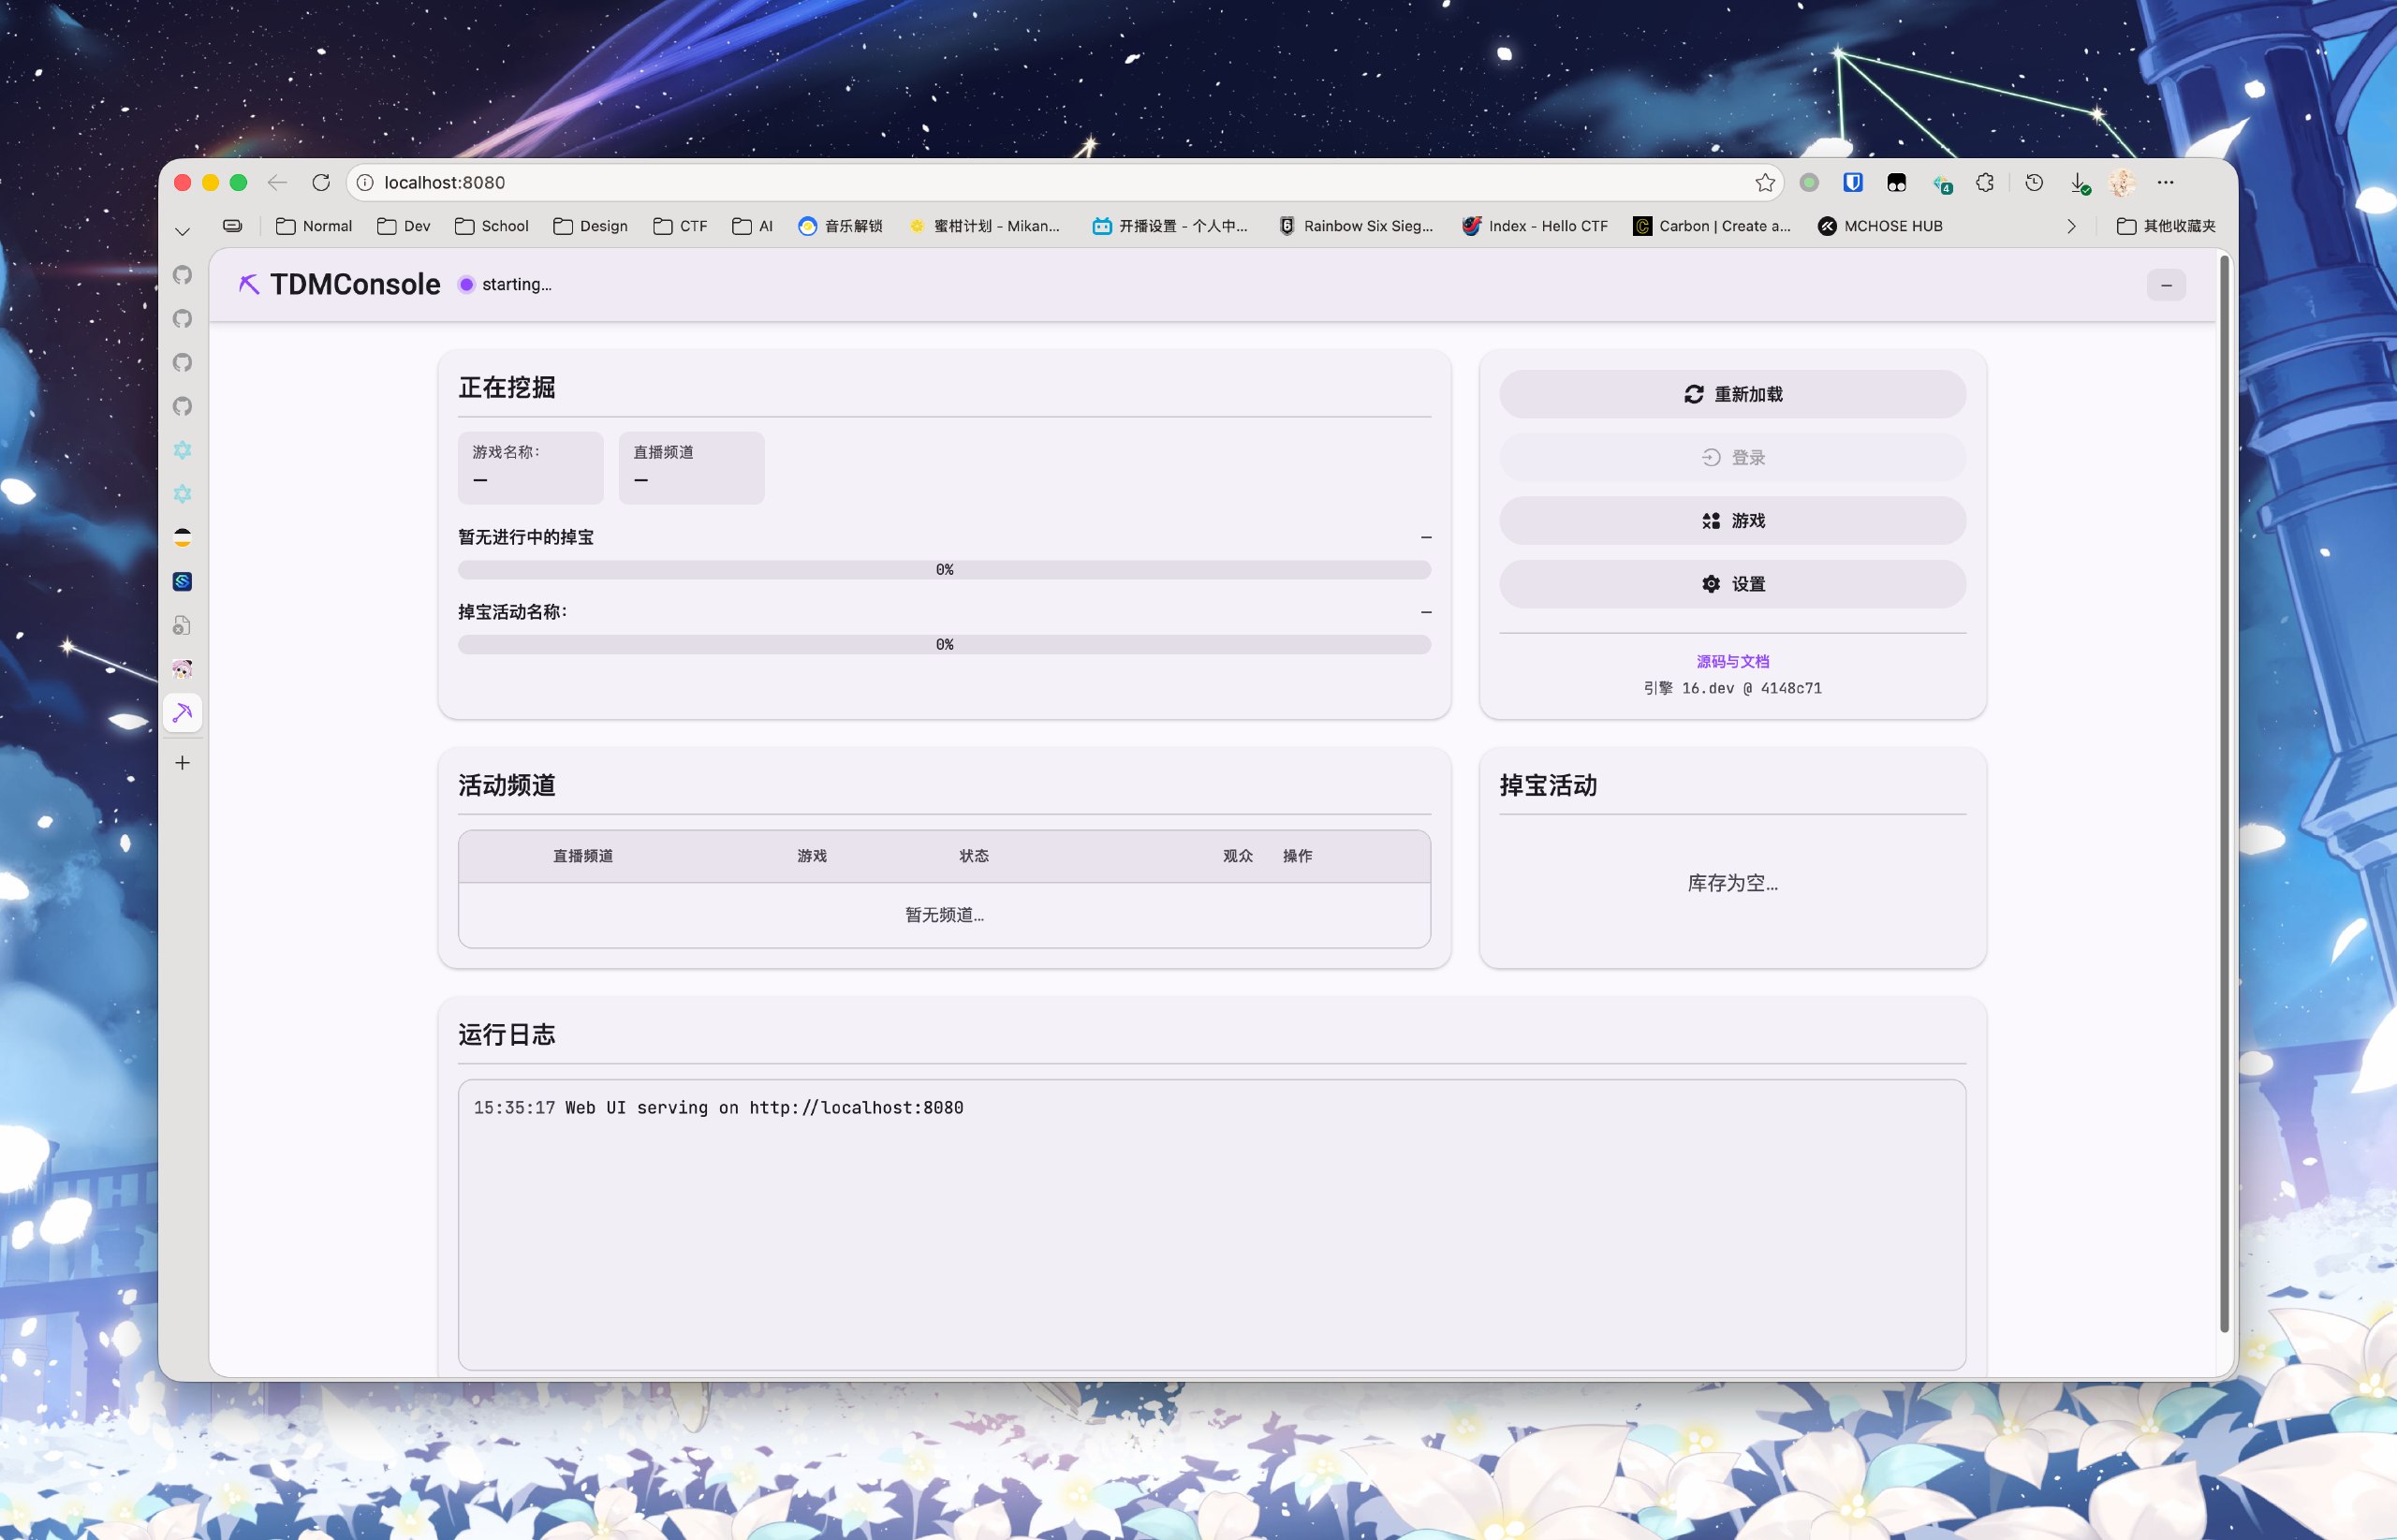Image resolution: width=2397 pixels, height=1540 pixels.
Task: Click the 登录 login button
Action: click(x=1732, y=457)
